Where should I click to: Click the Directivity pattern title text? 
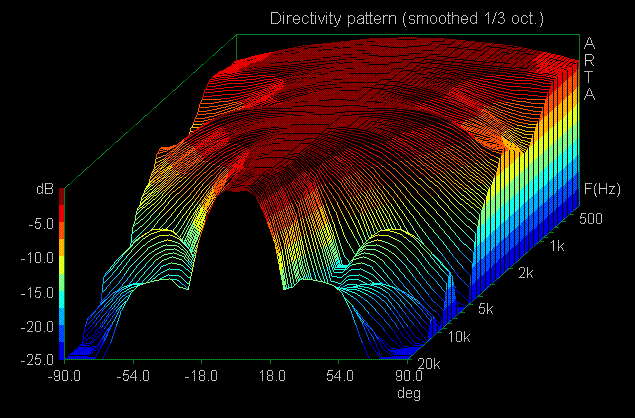click(x=408, y=19)
